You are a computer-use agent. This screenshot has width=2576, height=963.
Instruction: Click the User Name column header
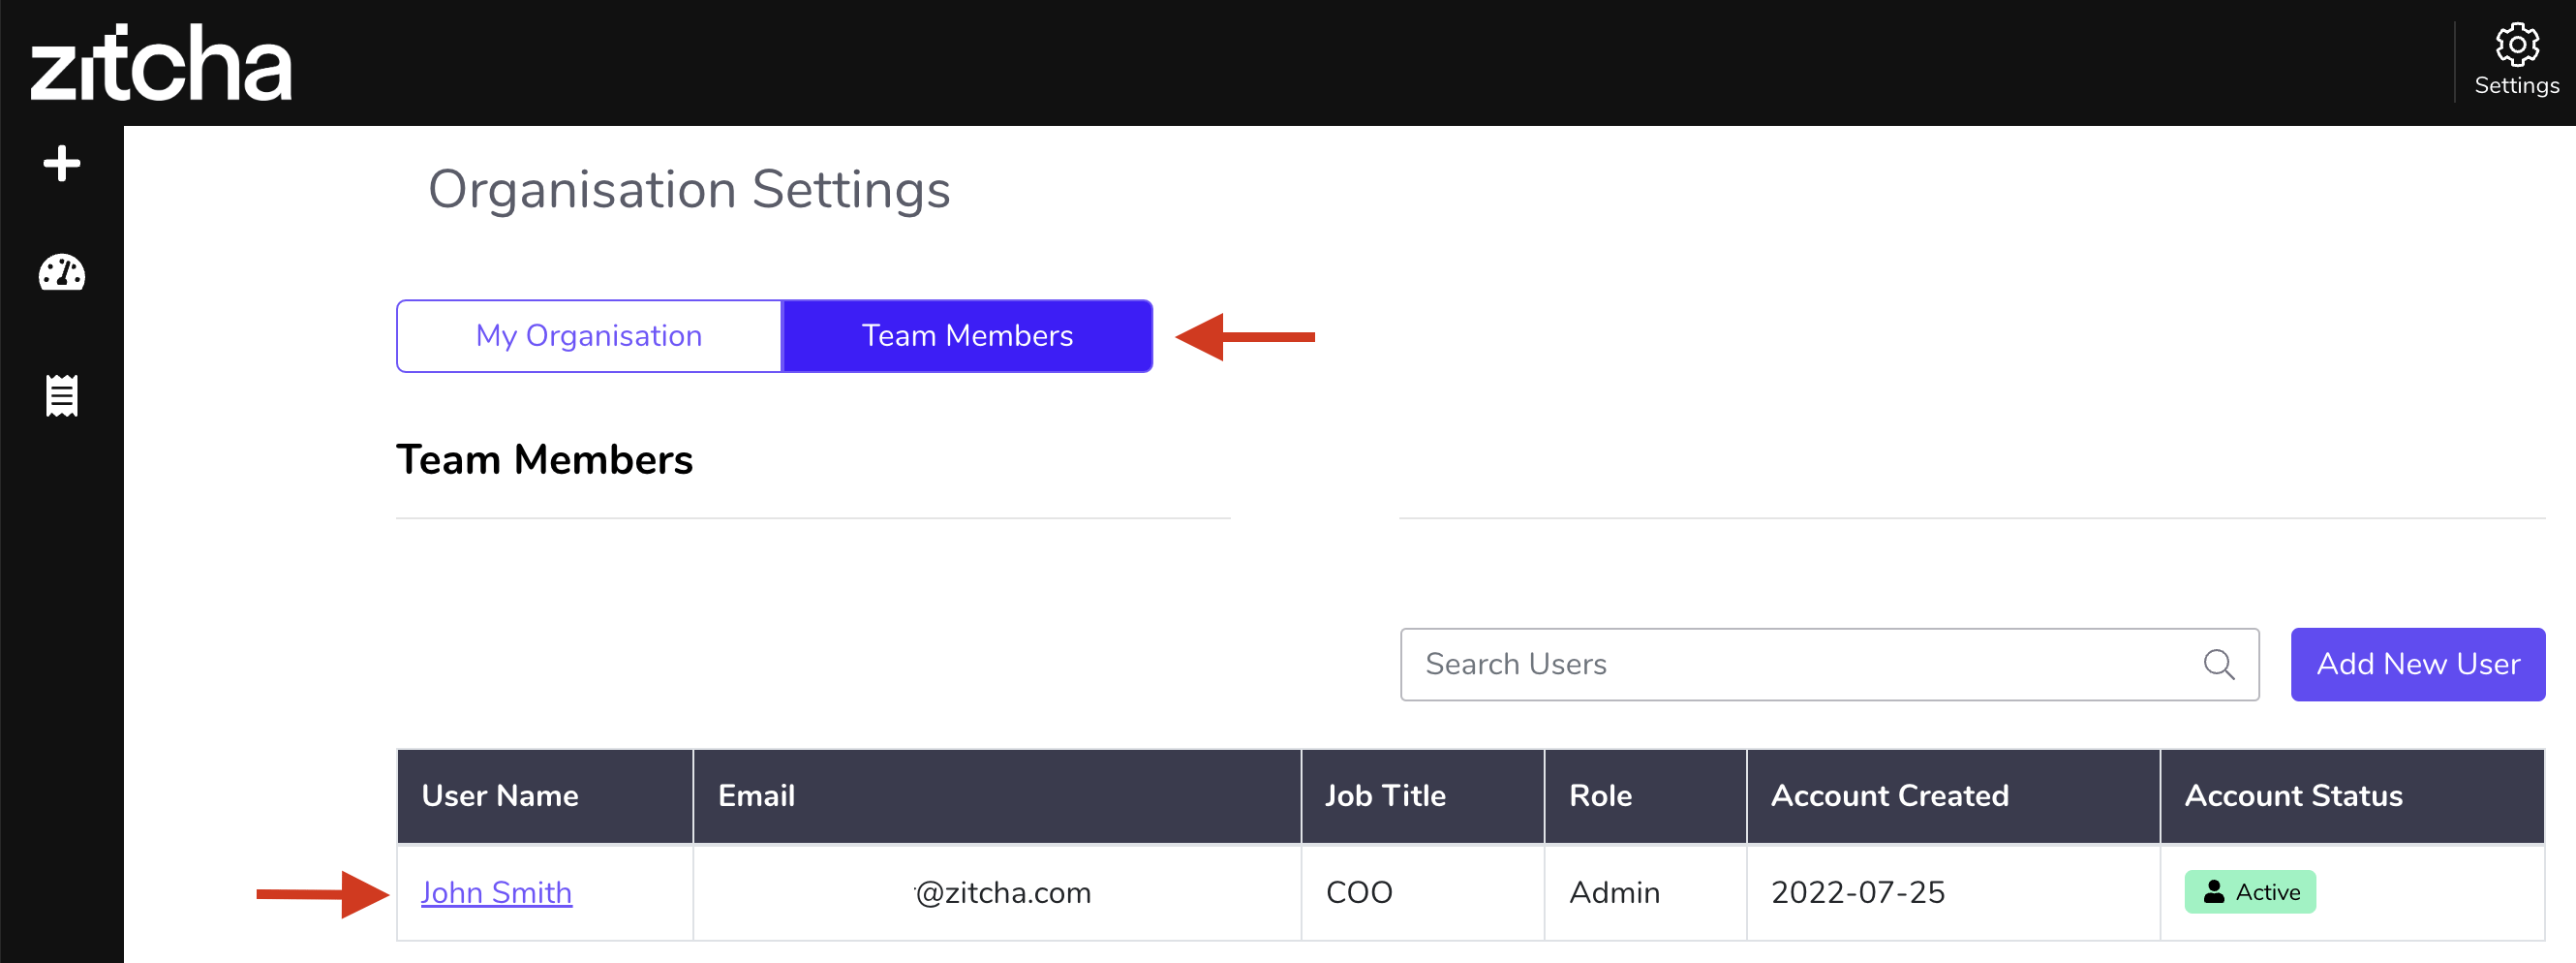[500, 795]
